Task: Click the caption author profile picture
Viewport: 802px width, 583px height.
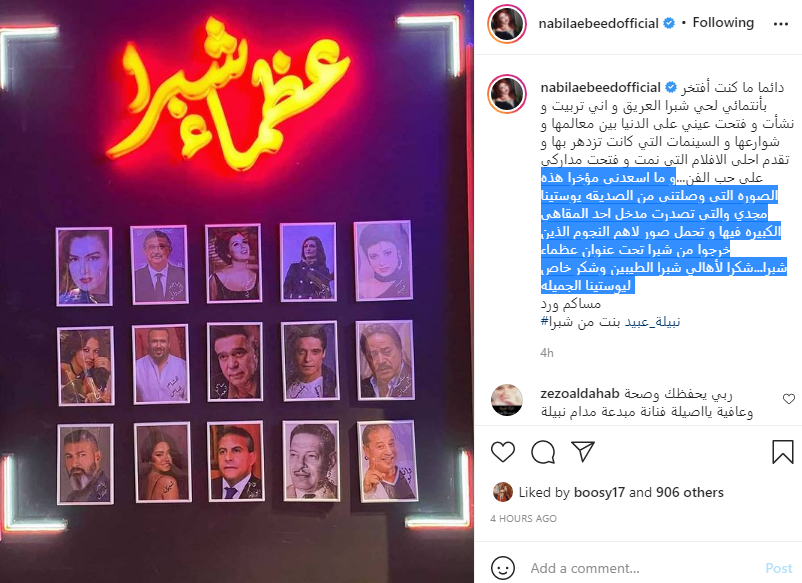Action: [506, 94]
